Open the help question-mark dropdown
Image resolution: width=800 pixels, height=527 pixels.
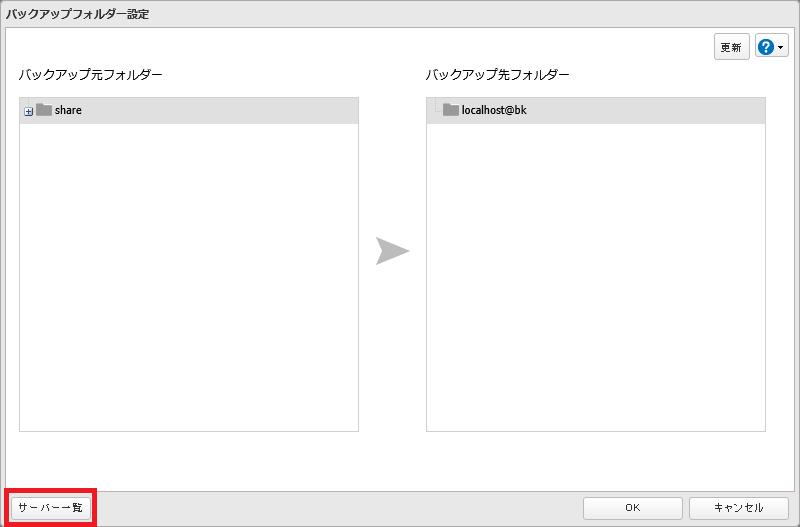pyautogui.click(x=771, y=47)
